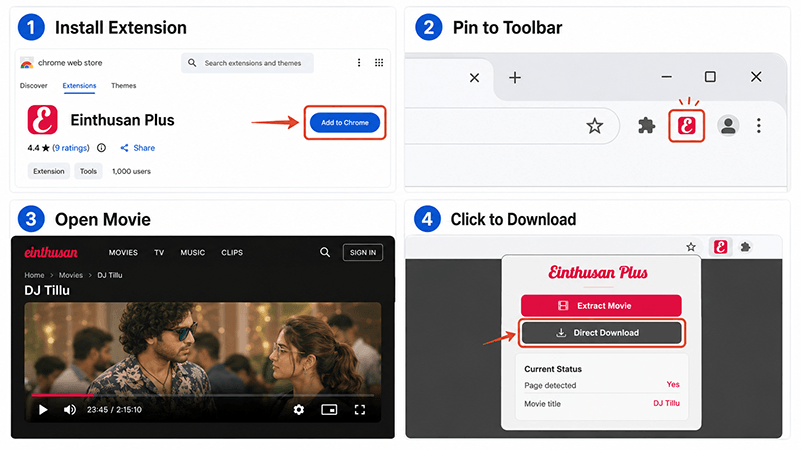The width and height of the screenshot is (801, 450).
Task: Open the CLIPS menu item
Action: click(x=232, y=252)
